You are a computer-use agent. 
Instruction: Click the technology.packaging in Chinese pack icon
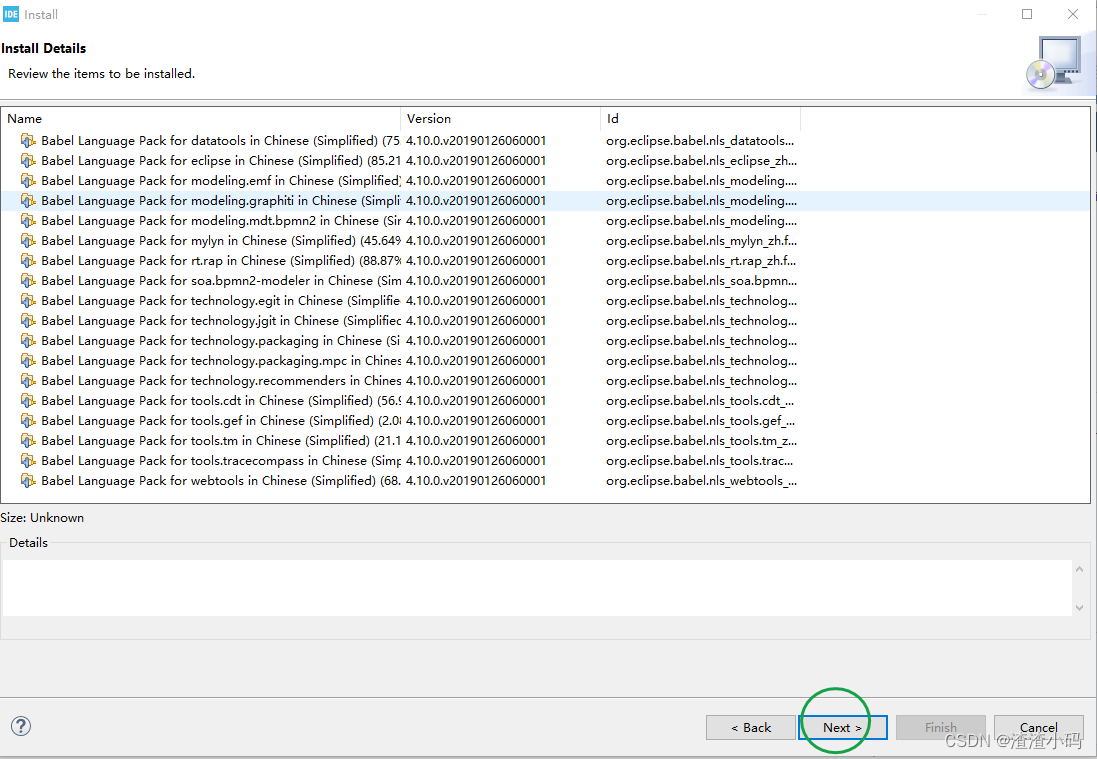pyautogui.click(x=28, y=341)
